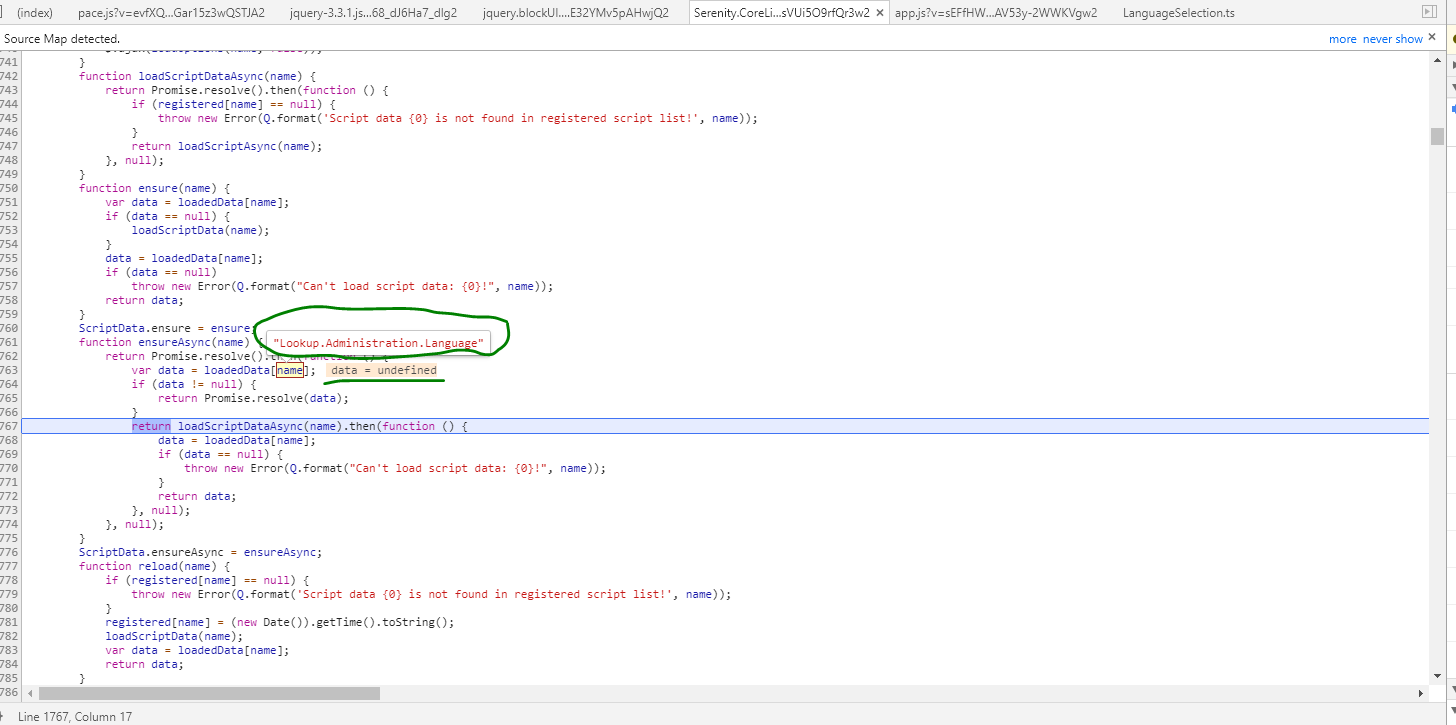Click the "Lookup.Administration.Language" tooltip value
Screen dimensions: 1456x725
pos(378,343)
